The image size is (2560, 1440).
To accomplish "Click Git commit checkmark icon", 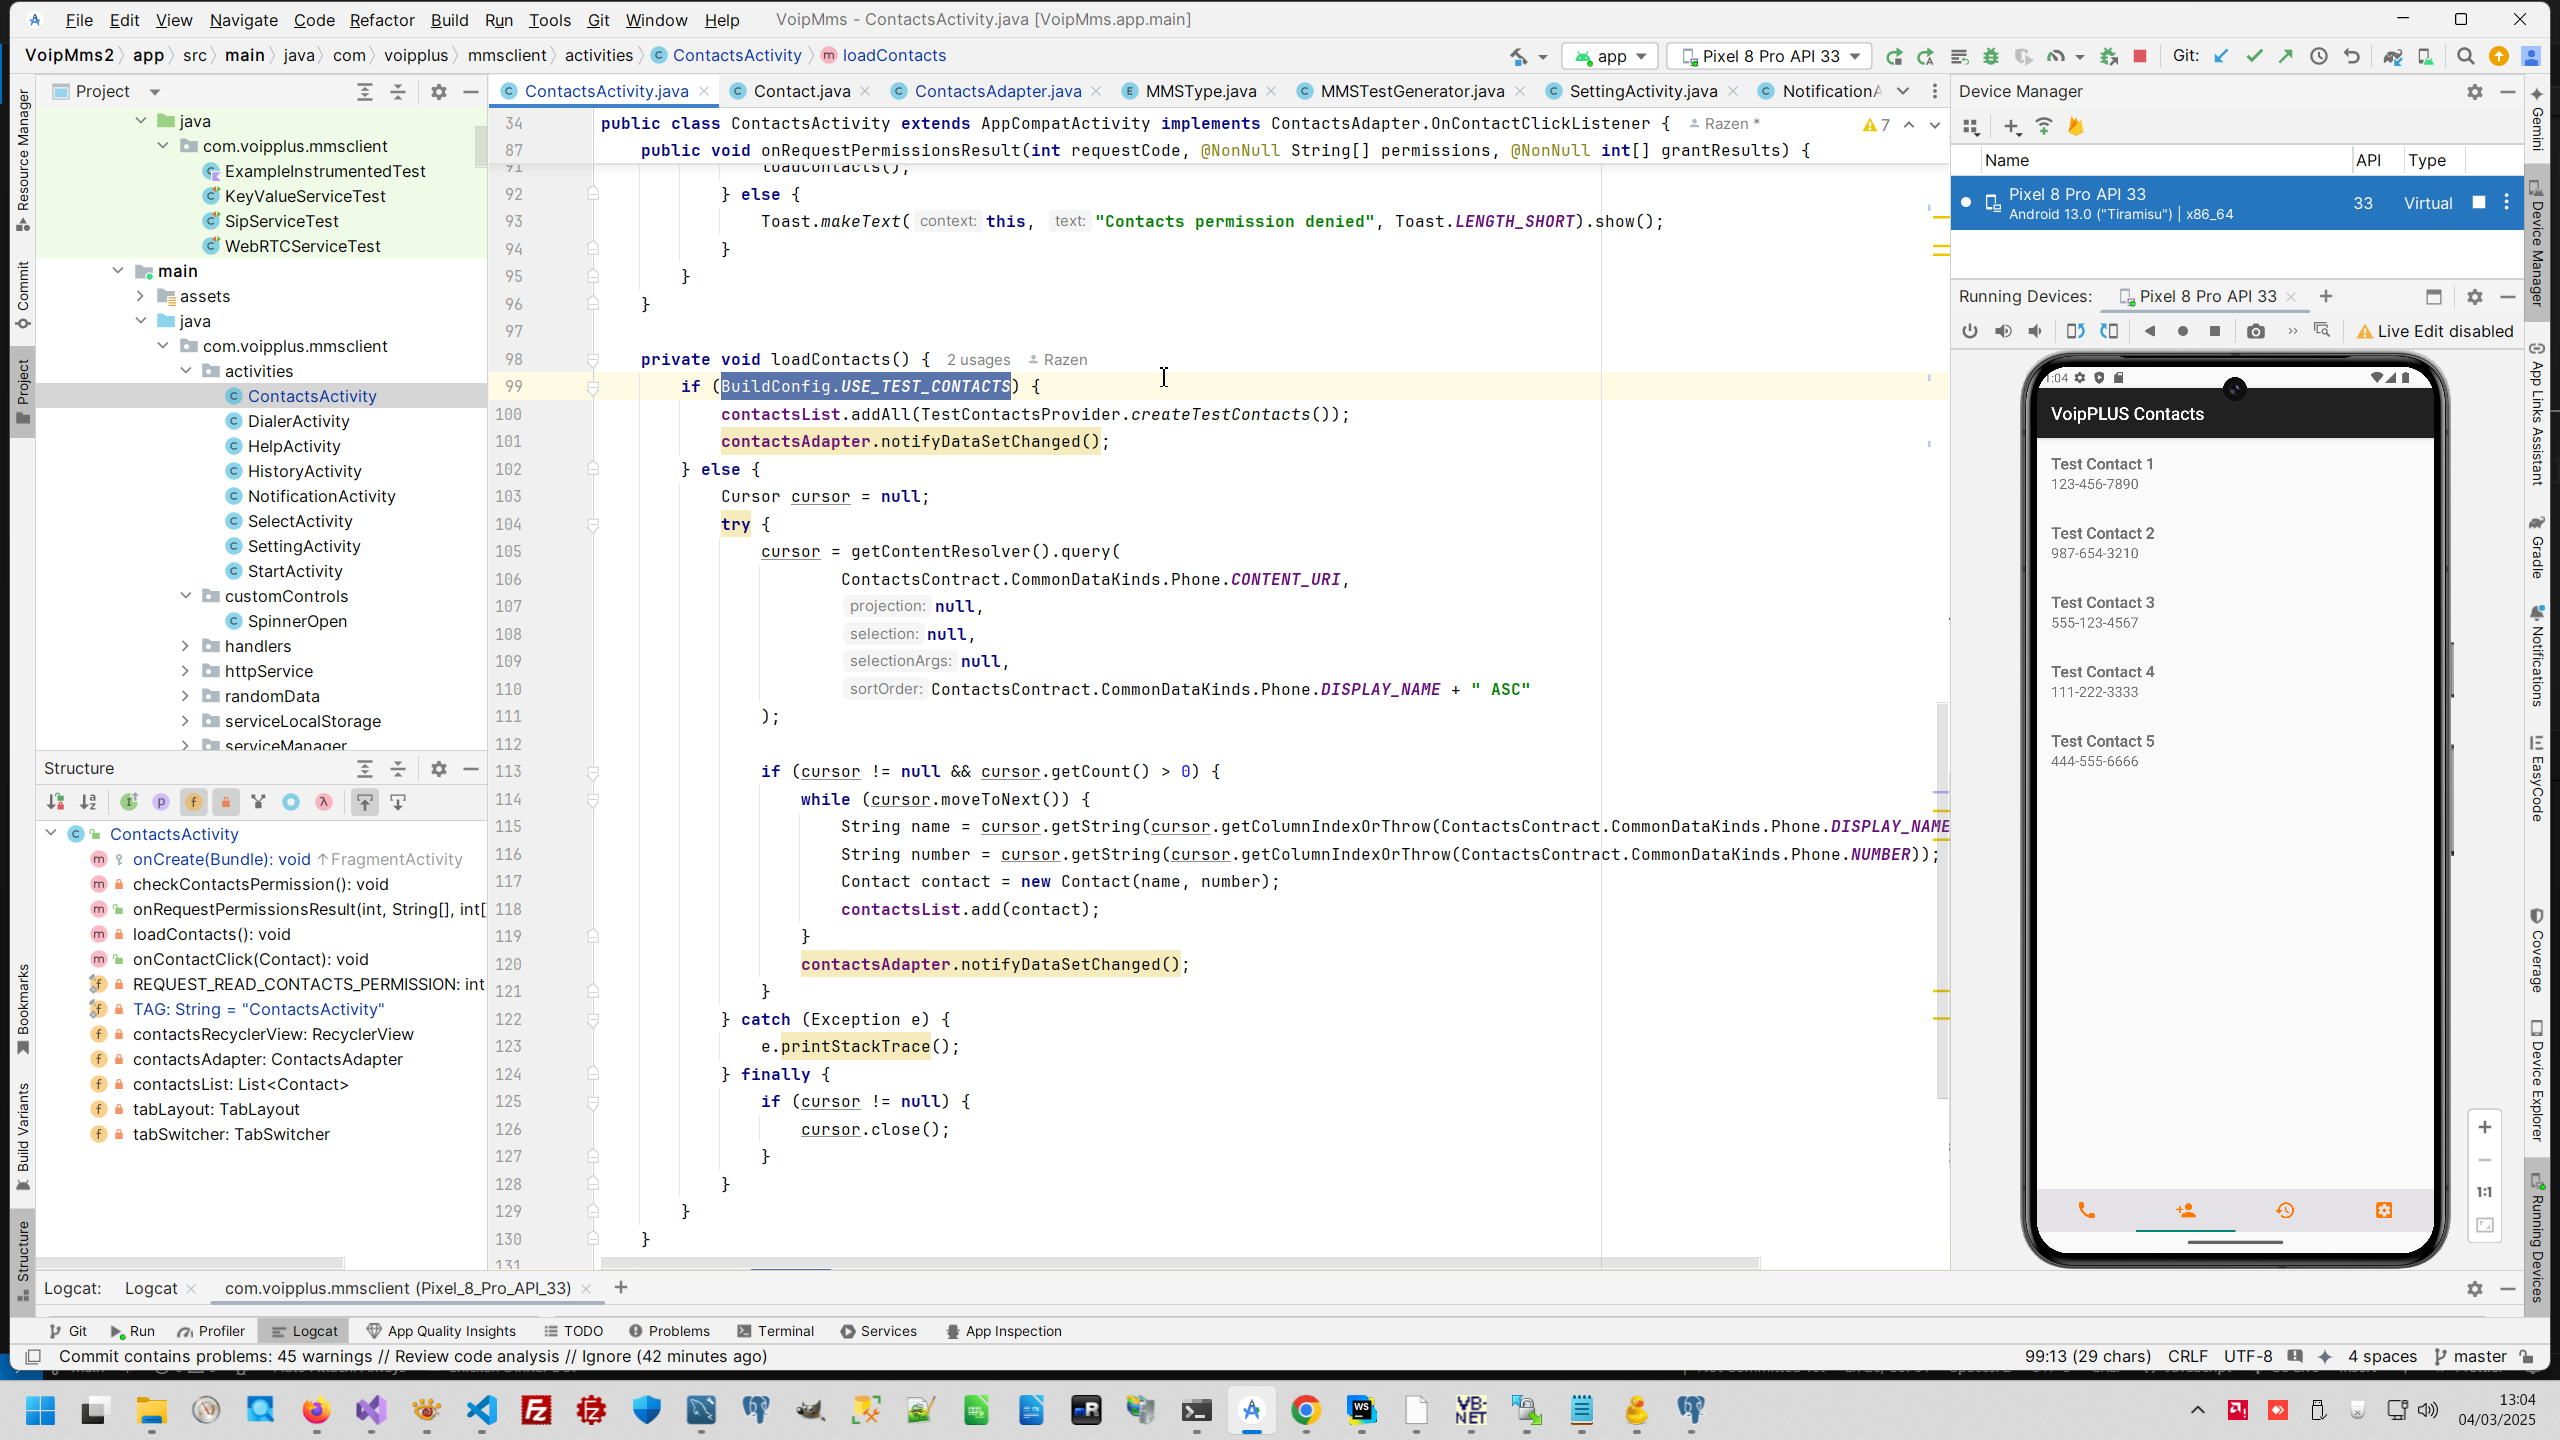I will pyautogui.click(x=2254, y=57).
